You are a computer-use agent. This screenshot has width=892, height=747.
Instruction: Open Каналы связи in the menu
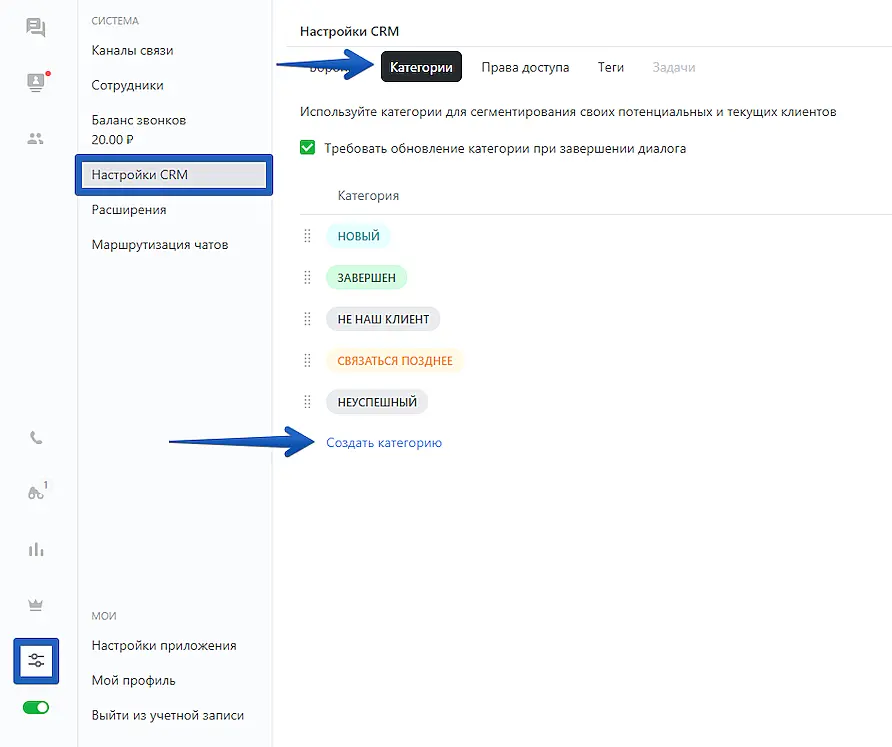pyautogui.click(x=139, y=50)
